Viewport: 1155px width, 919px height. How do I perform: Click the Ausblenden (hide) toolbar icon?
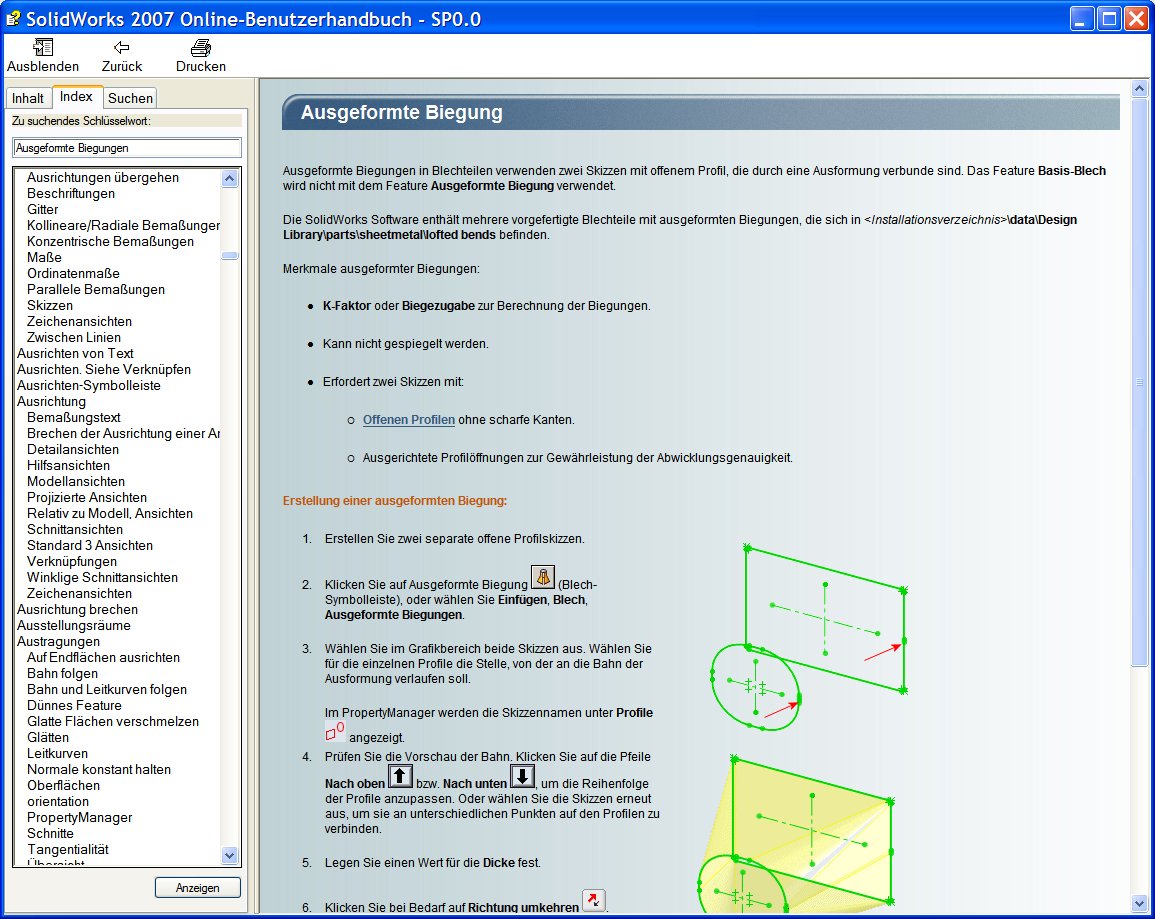tap(43, 47)
